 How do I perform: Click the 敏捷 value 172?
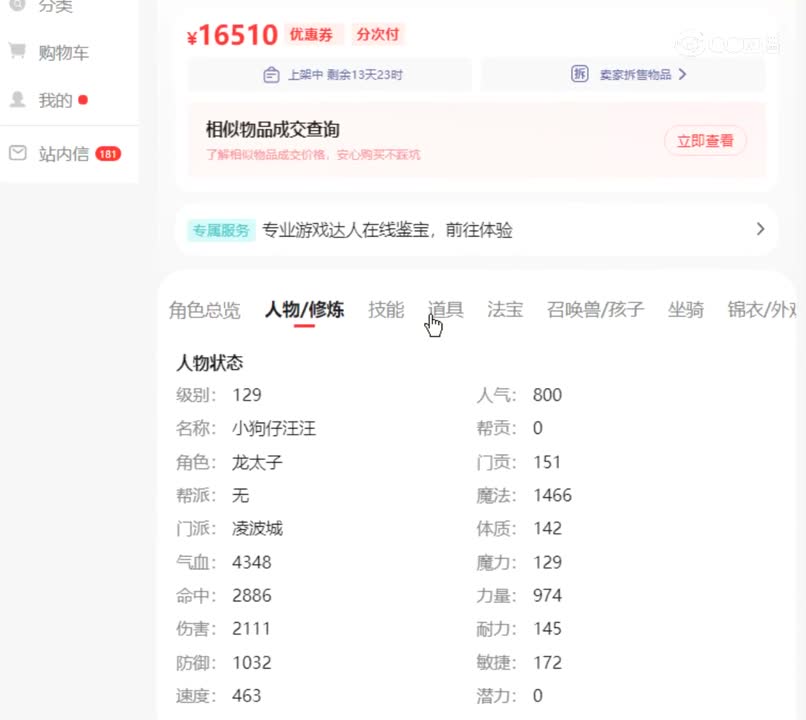tap(547, 662)
